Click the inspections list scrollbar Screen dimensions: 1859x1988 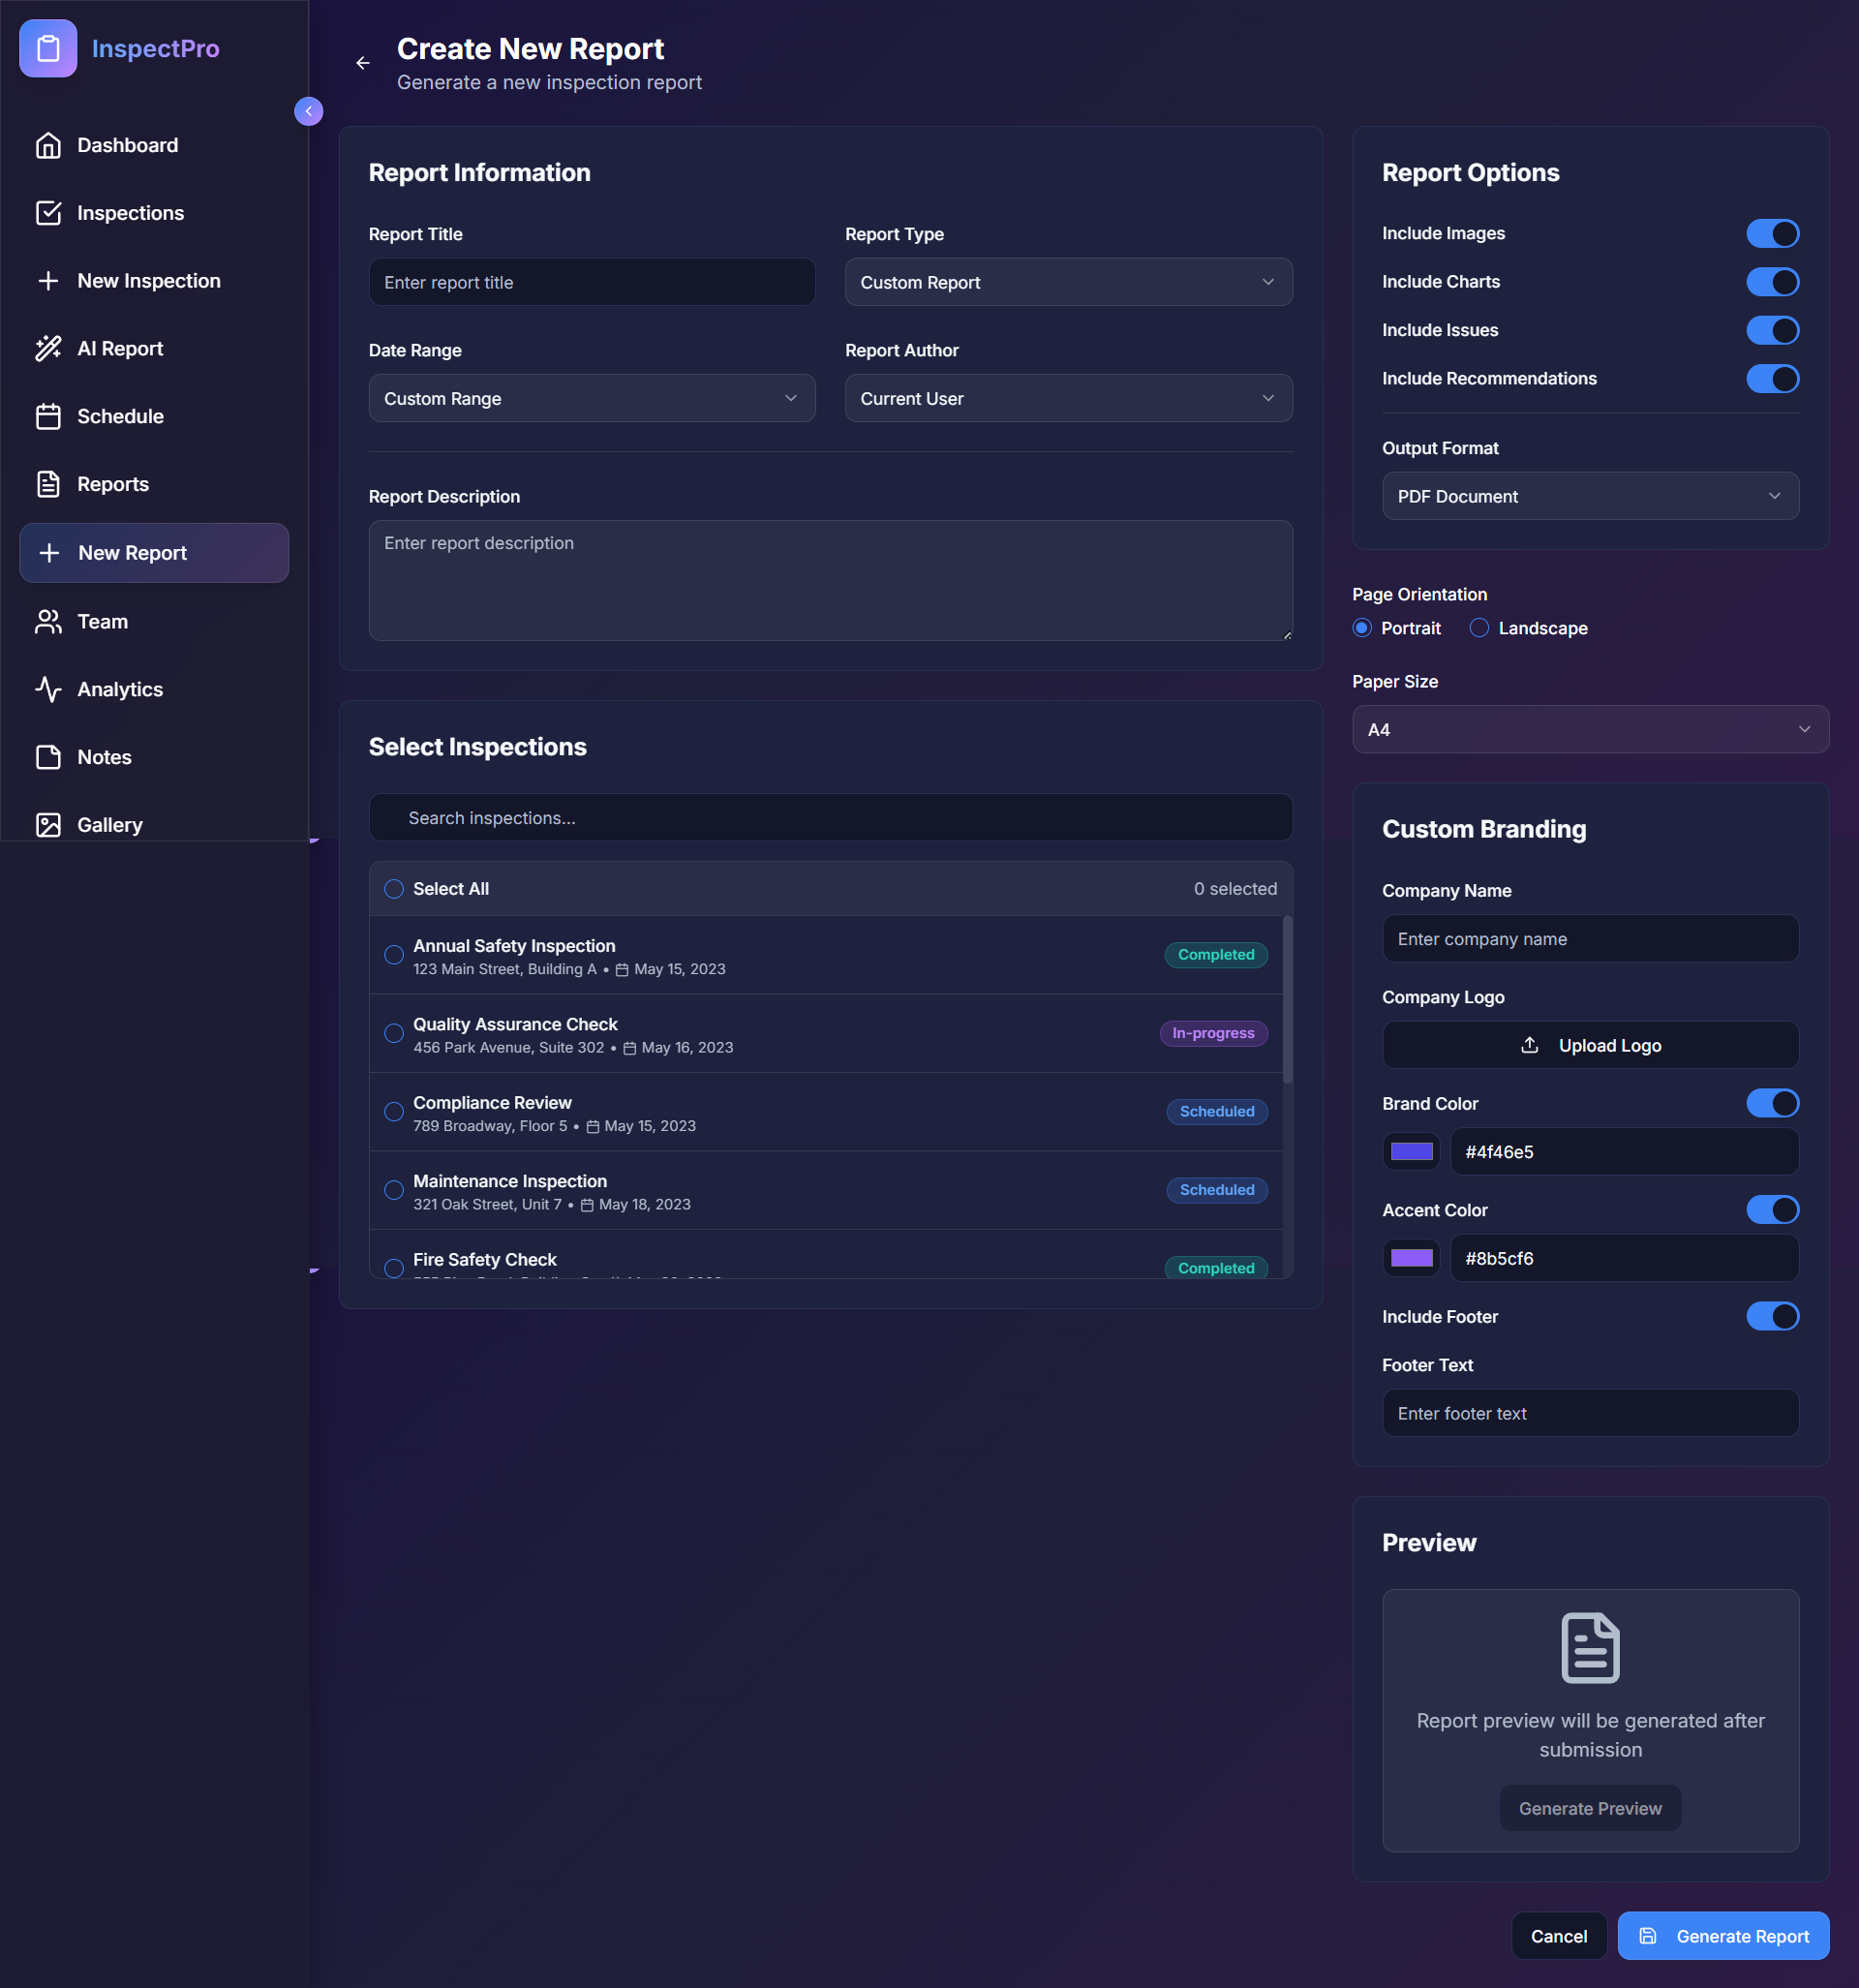coord(1287,1000)
